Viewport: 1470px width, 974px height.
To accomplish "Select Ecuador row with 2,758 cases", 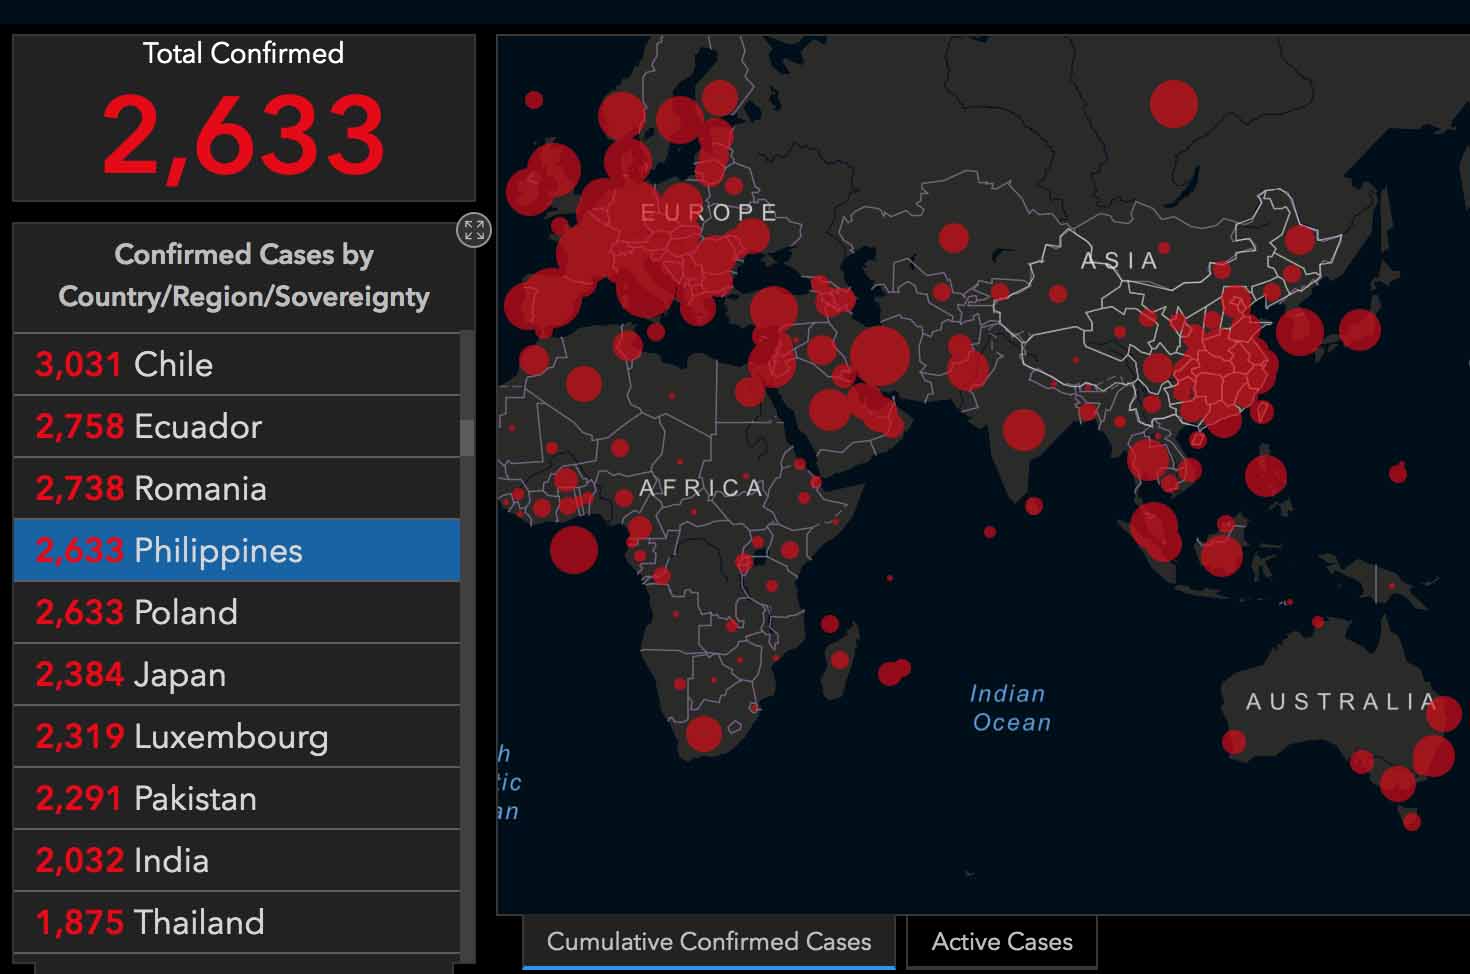I will coord(237,426).
